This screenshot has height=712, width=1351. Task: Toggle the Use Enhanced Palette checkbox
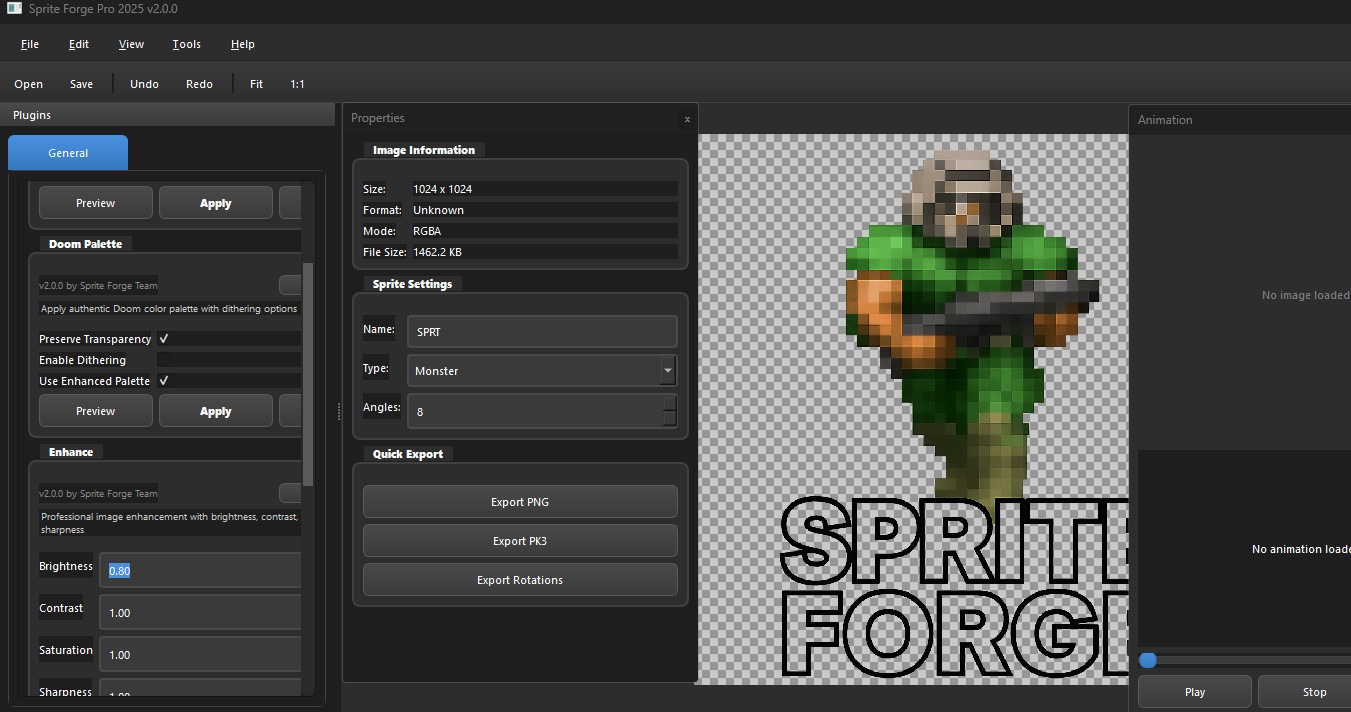164,381
